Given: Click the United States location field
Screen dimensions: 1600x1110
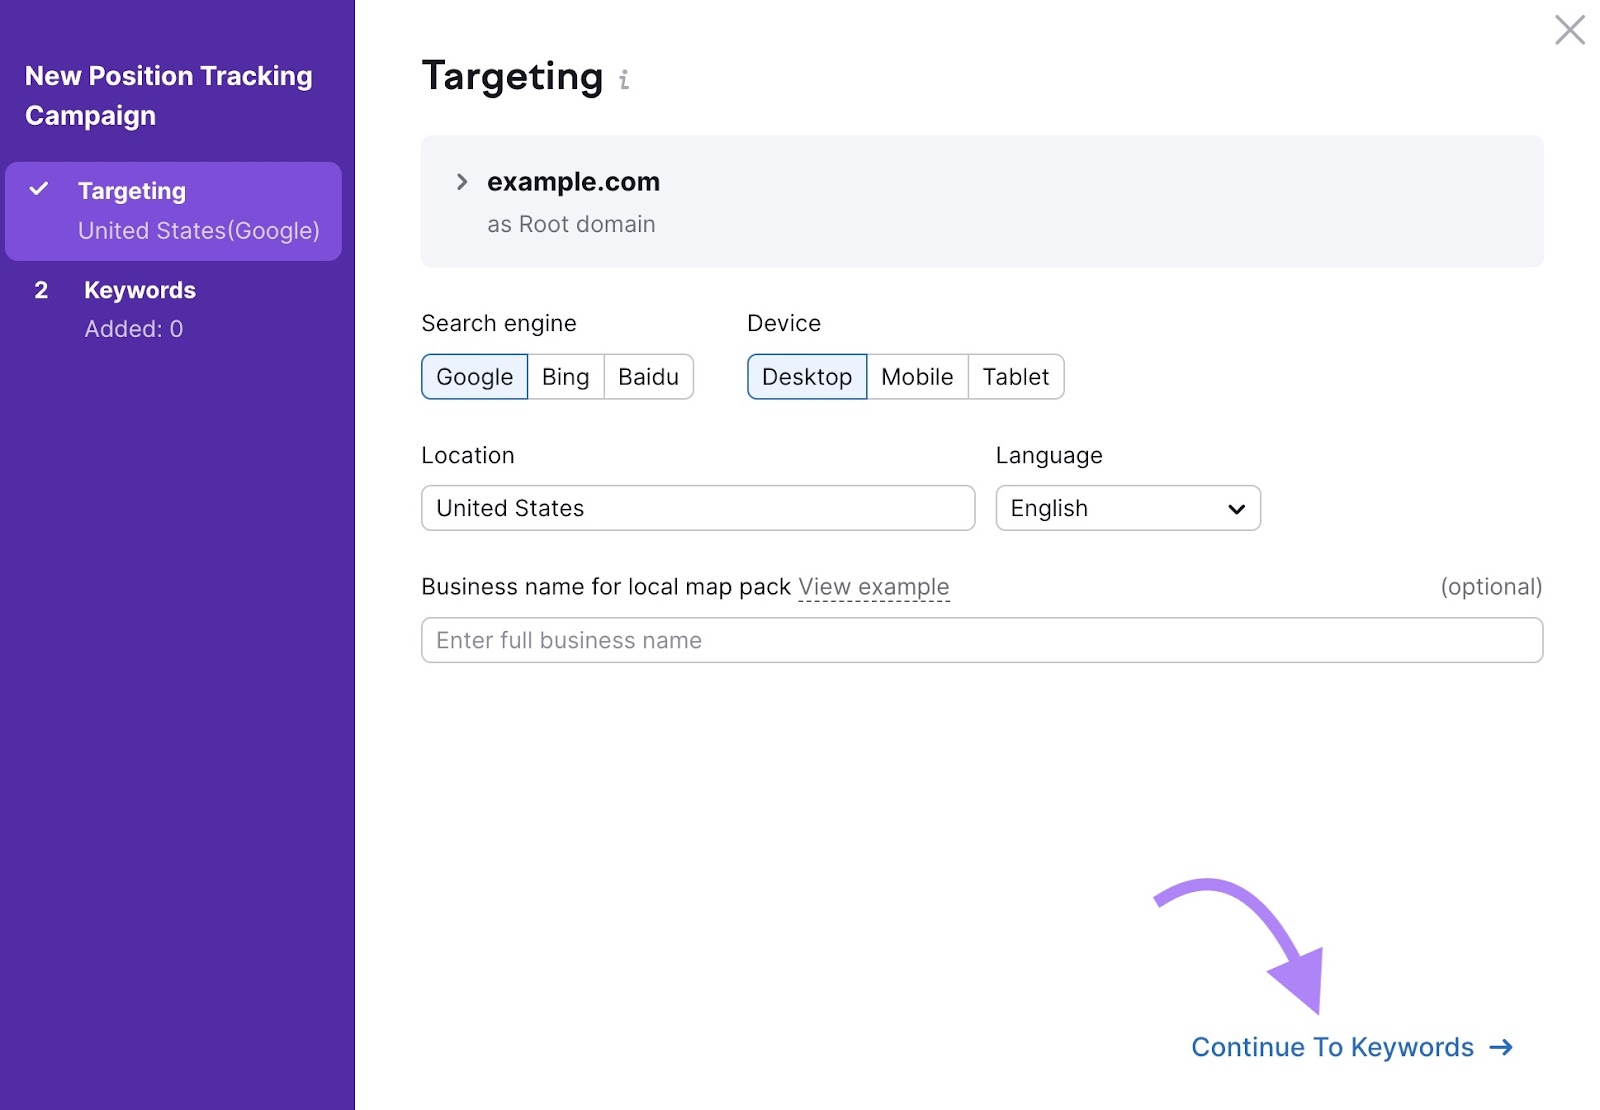Looking at the screenshot, I should tap(697, 508).
